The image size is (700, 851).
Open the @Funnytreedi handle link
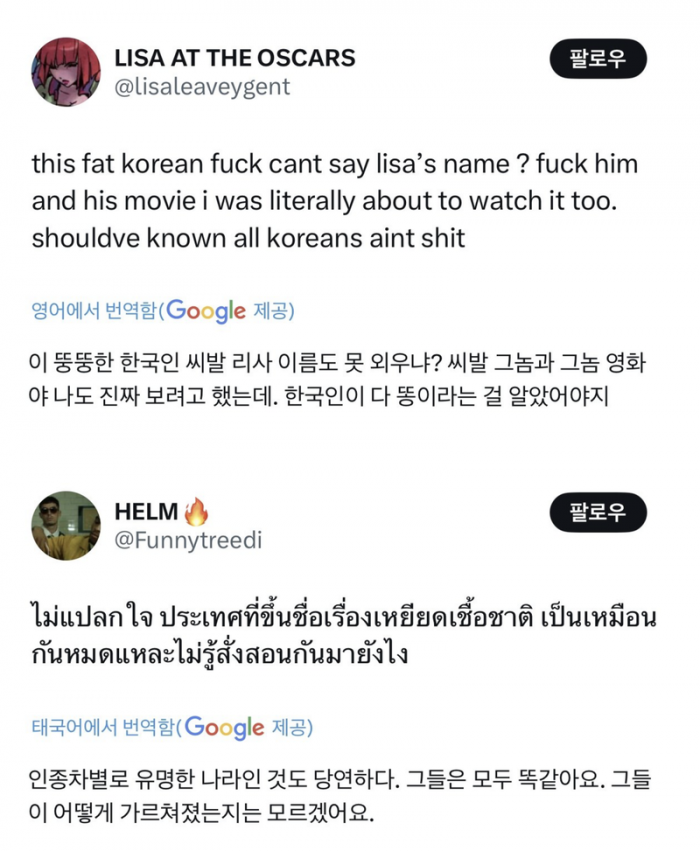click(188, 541)
